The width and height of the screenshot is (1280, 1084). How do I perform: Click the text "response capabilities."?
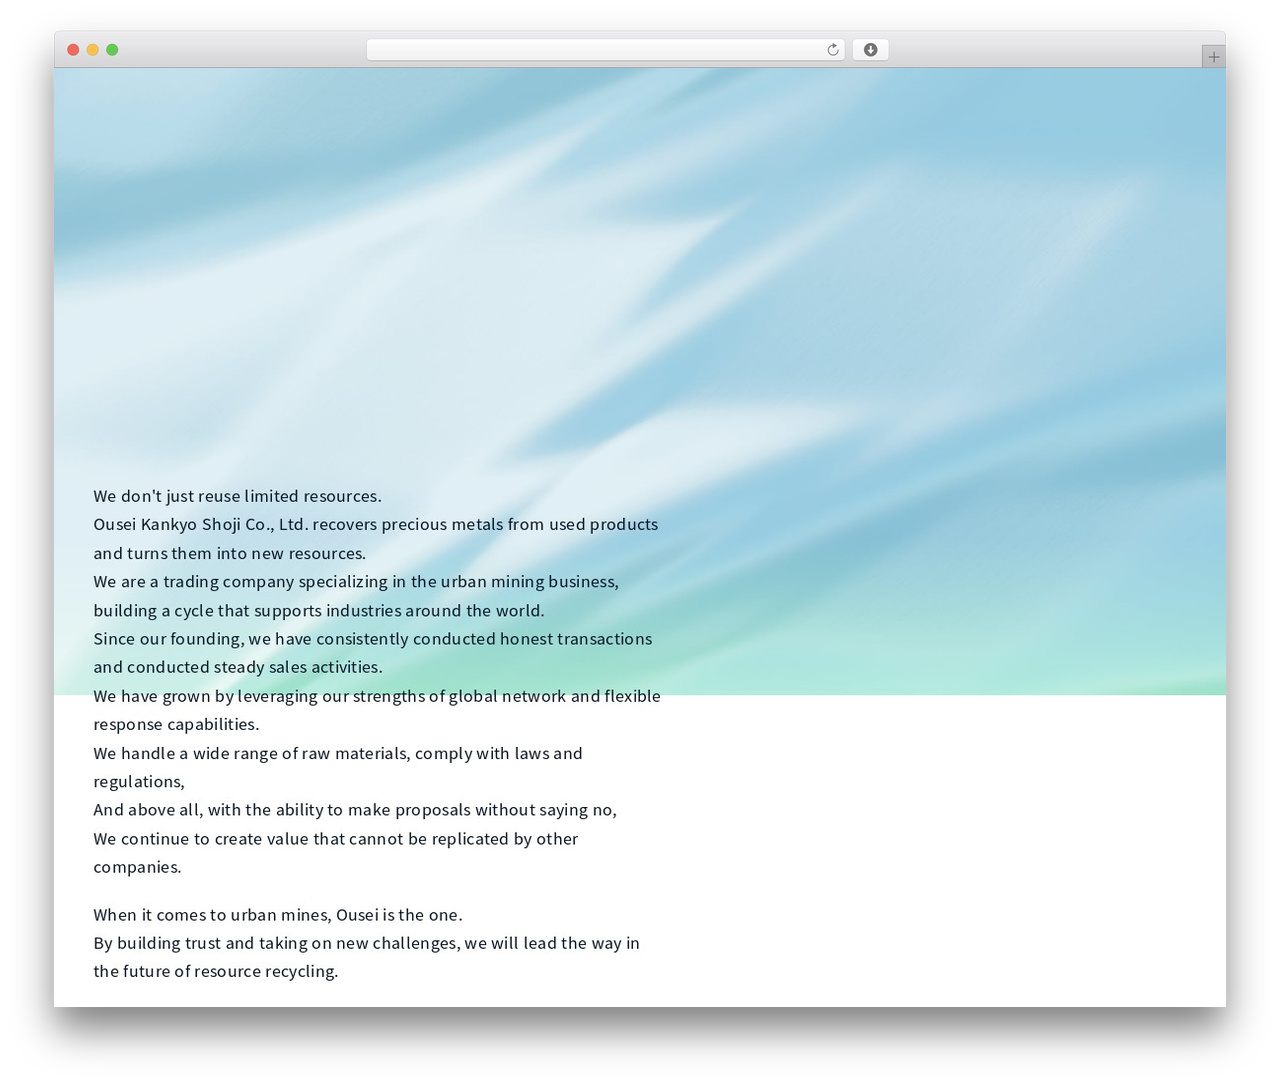tap(176, 724)
